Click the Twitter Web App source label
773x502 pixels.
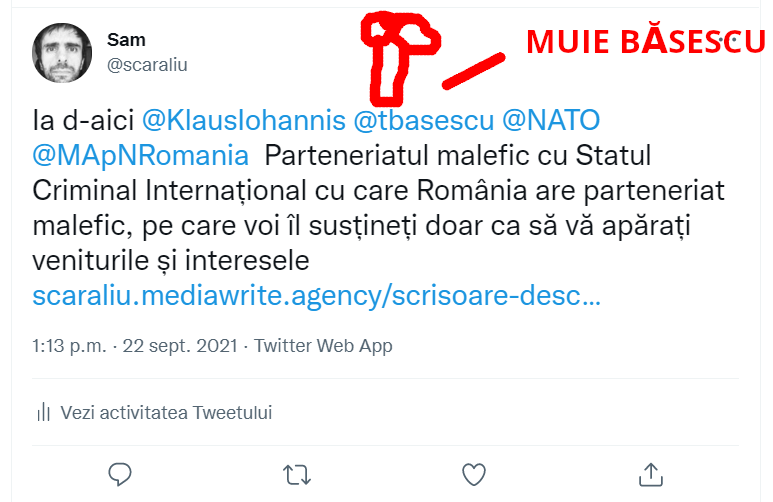click(323, 346)
